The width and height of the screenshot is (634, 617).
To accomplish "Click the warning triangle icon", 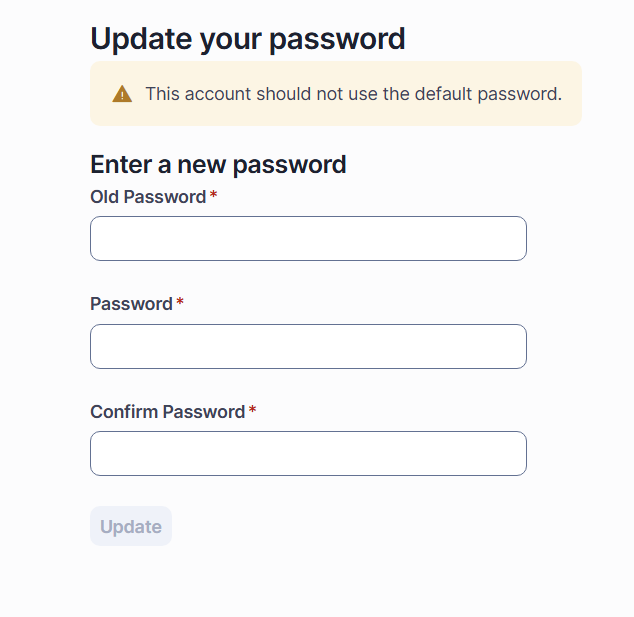I will point(122,94).
